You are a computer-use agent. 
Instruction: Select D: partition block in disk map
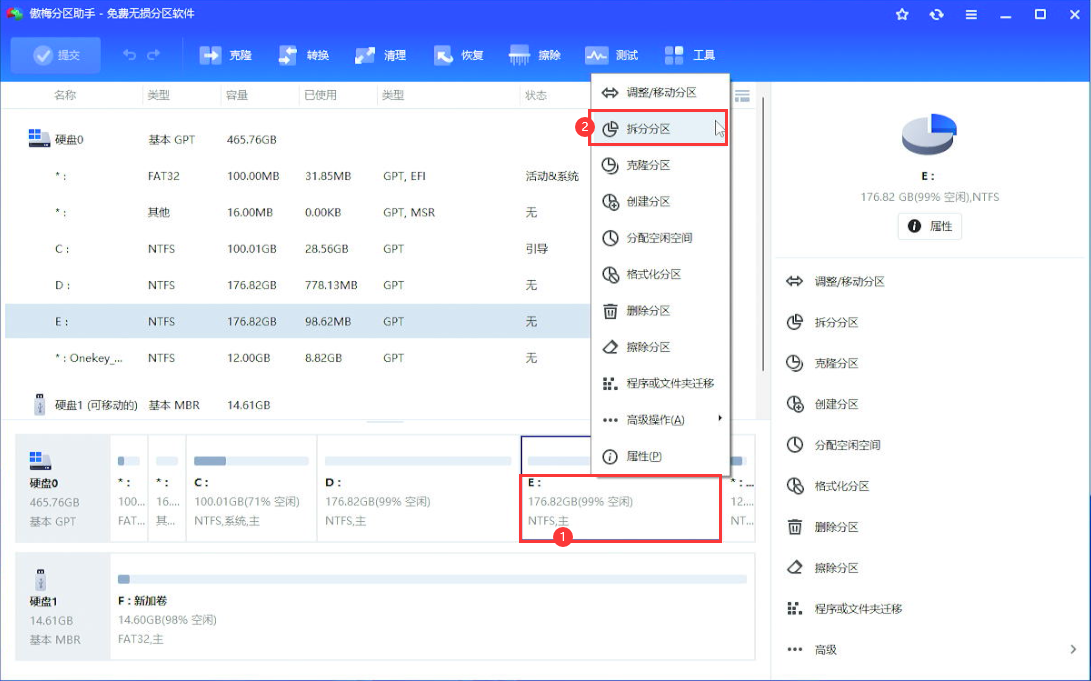(x=418, y=488)
